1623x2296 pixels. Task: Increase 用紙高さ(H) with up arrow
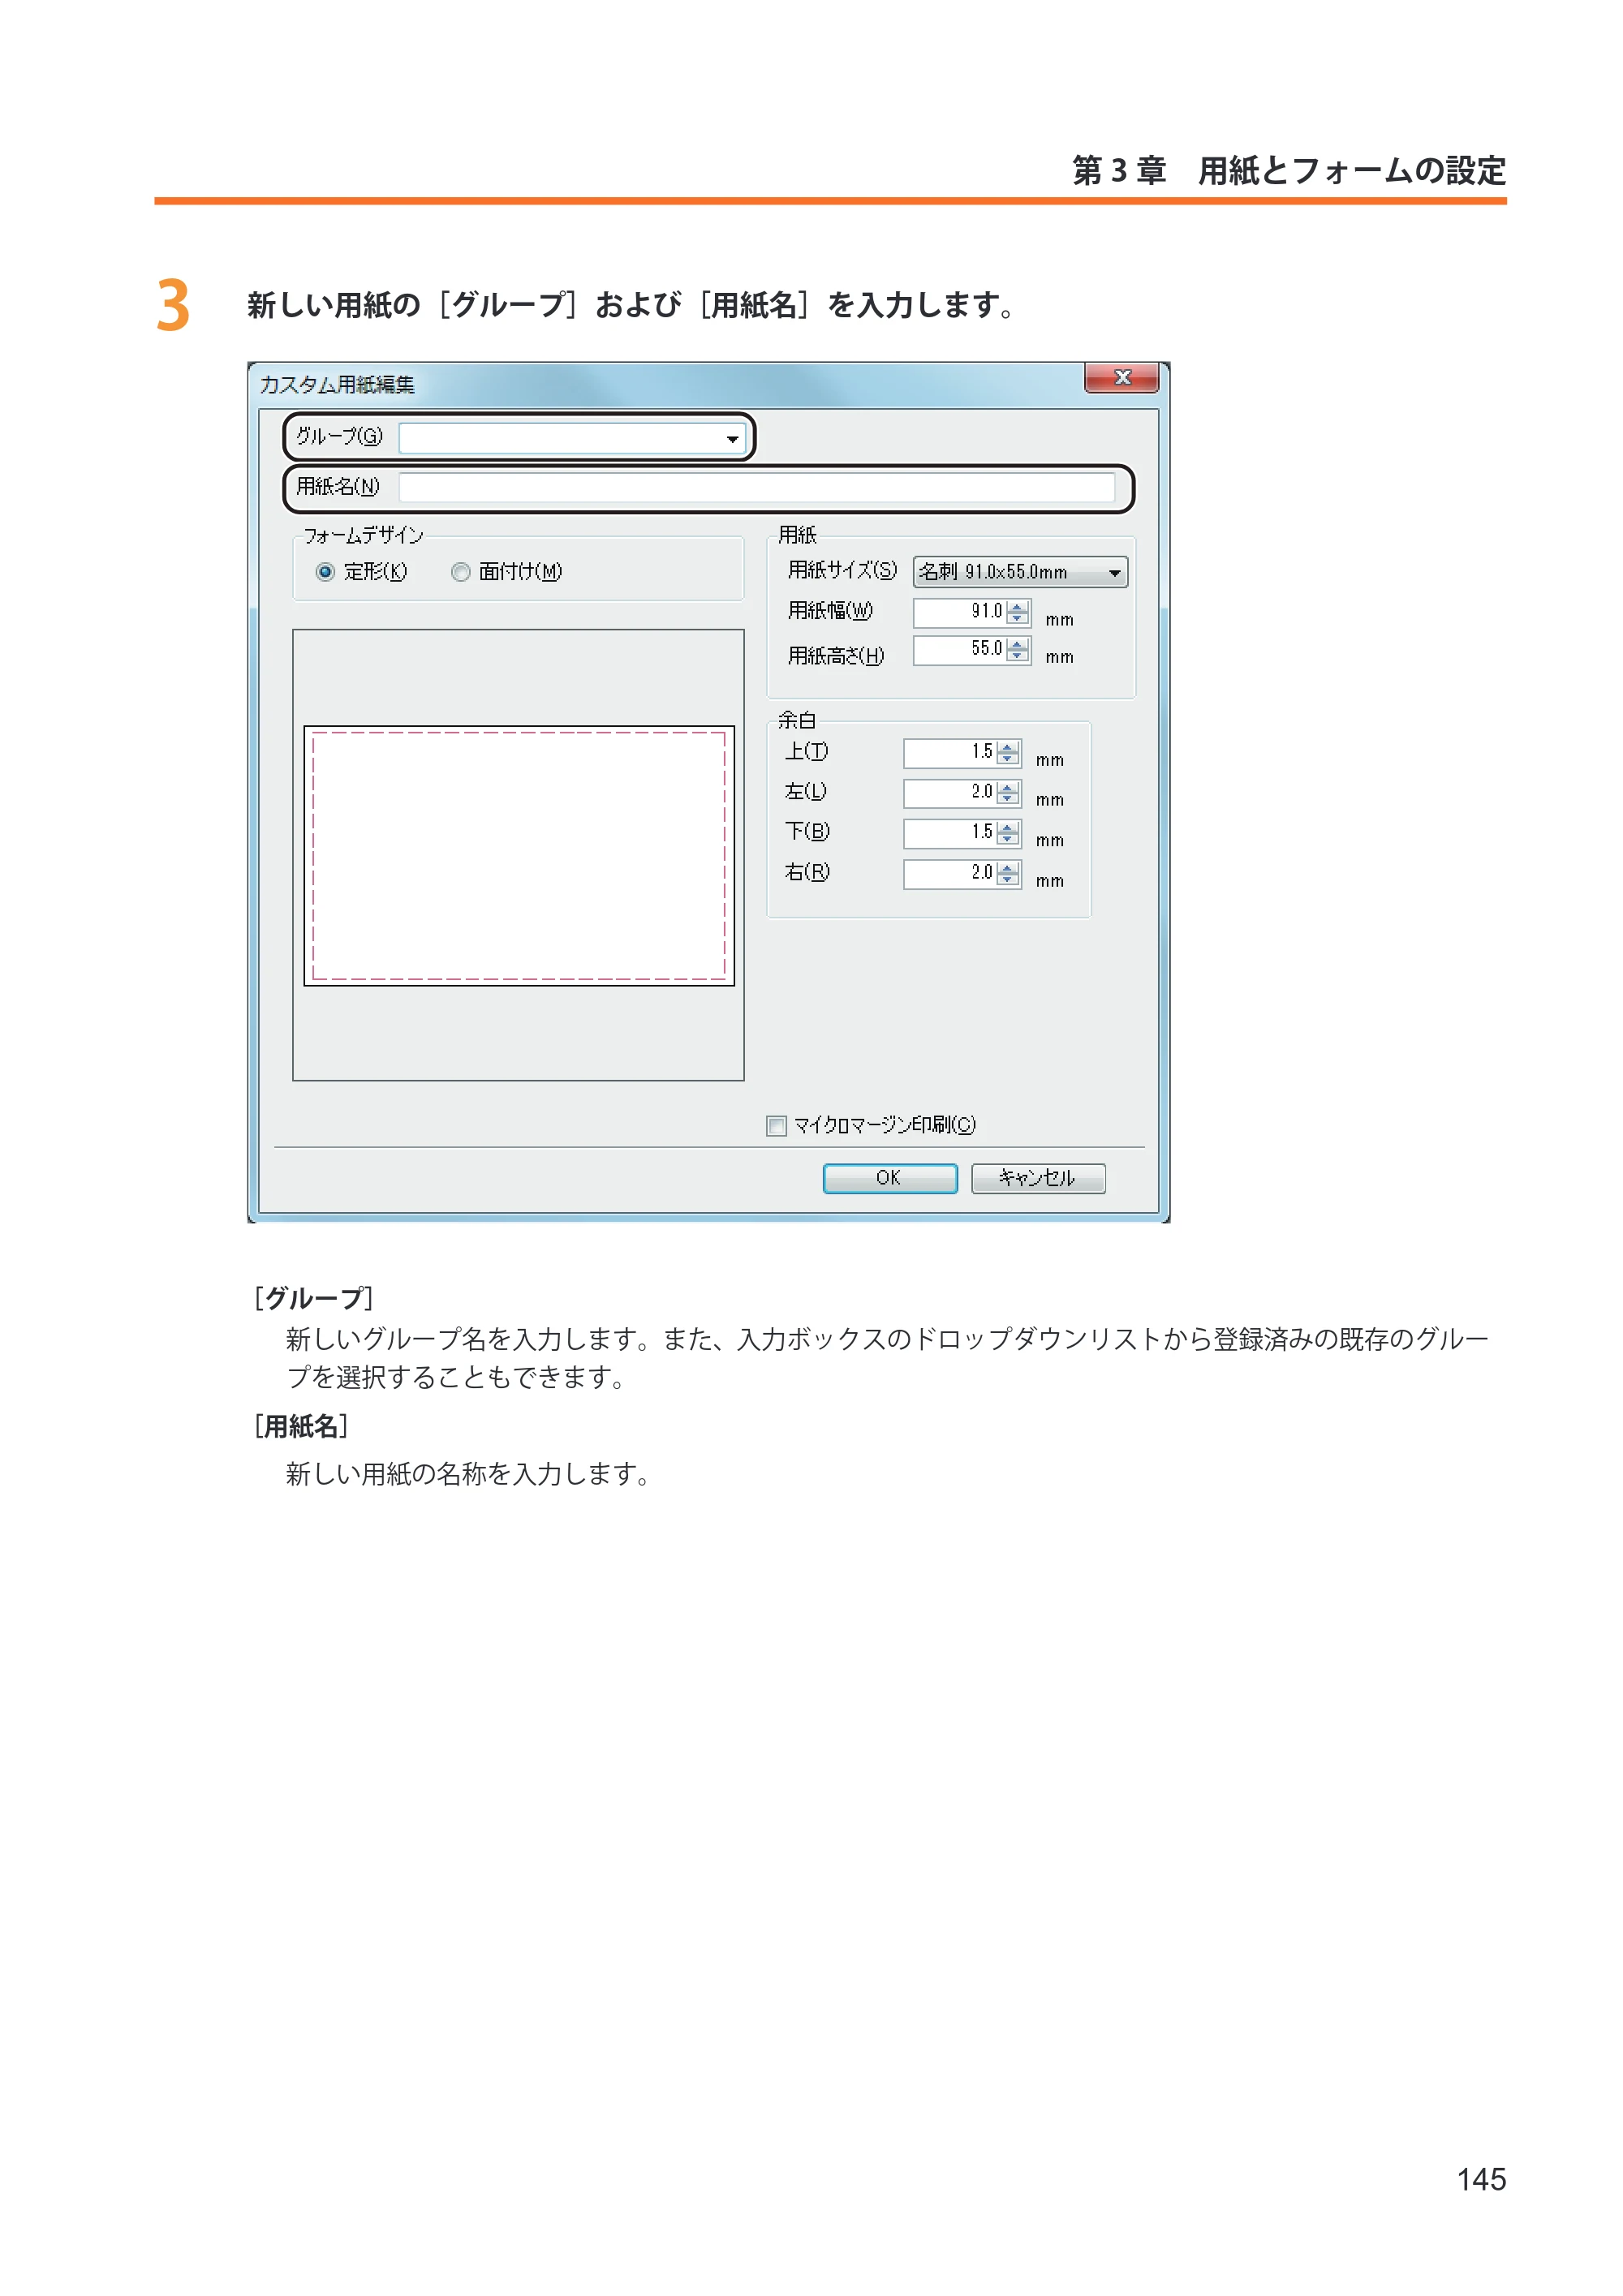pyautogui.click(x=1018, y=644)
